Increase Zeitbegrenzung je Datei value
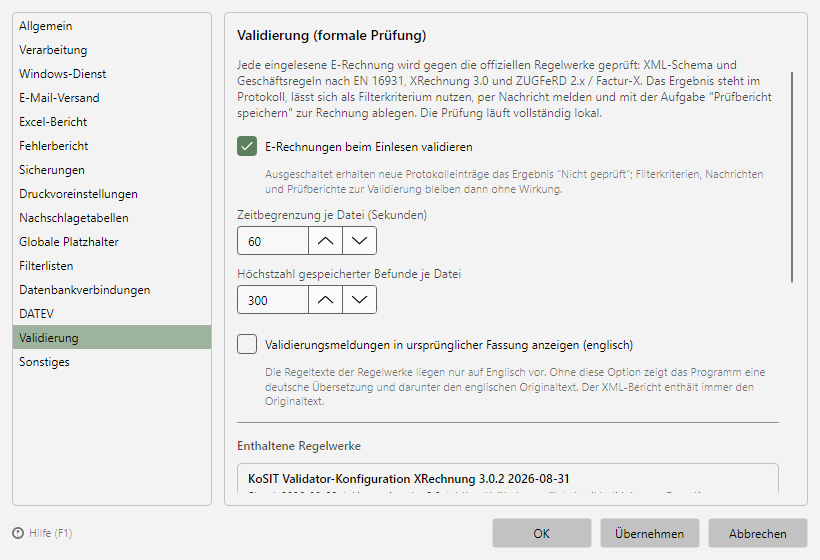 click(325, 241)
